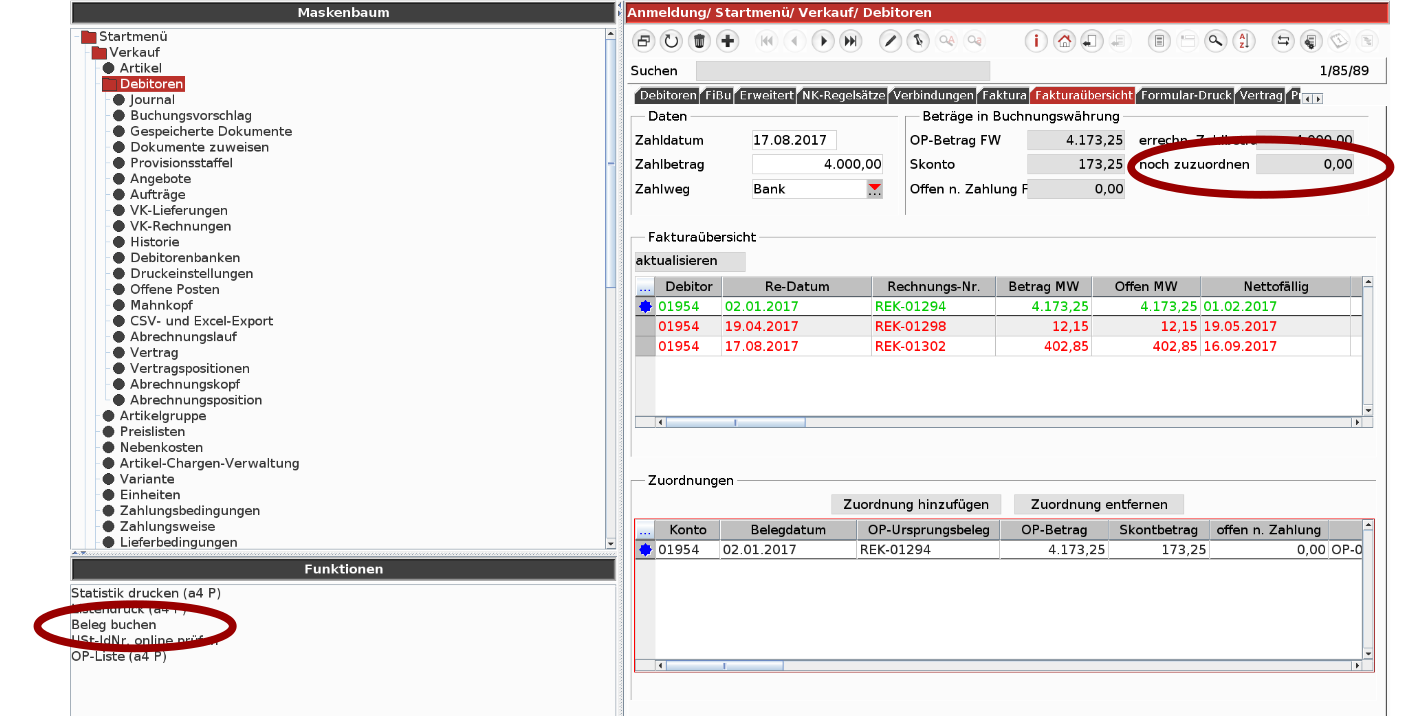This screenshot has width=1402, height=718.
Task: Click the home start menu icon
Action: tap(1064, 41)
